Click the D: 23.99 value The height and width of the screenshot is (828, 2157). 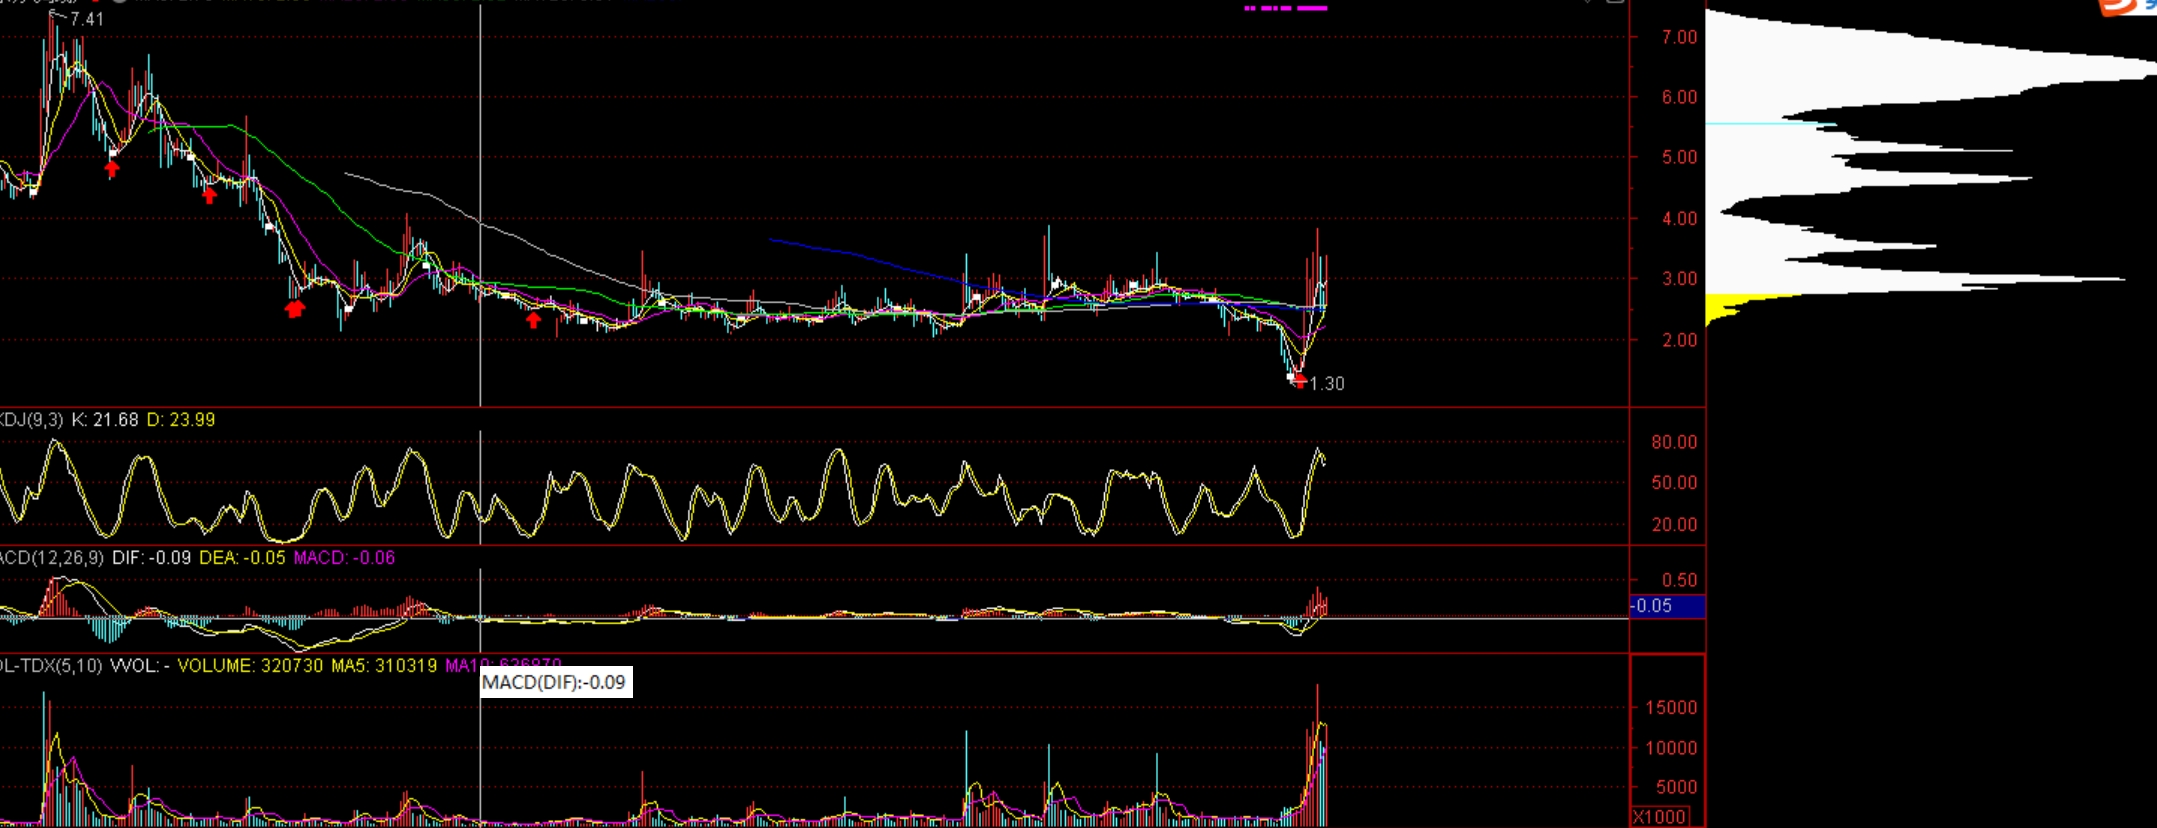(x=181, y=420)
